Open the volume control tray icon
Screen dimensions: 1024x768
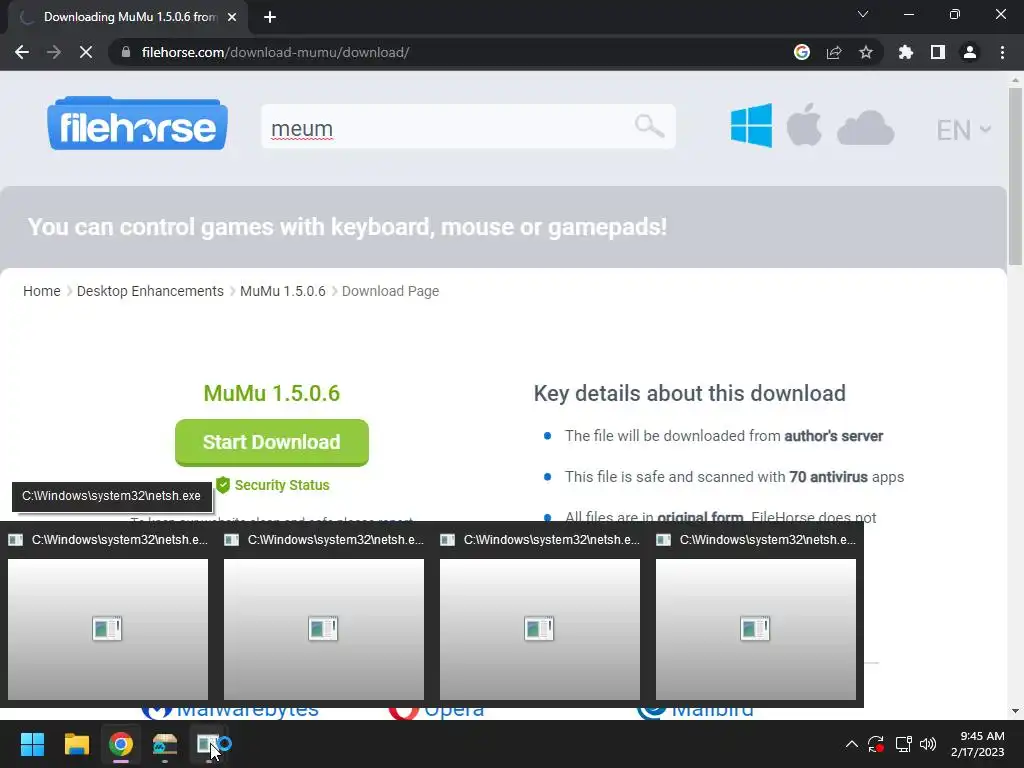(928, 744)
